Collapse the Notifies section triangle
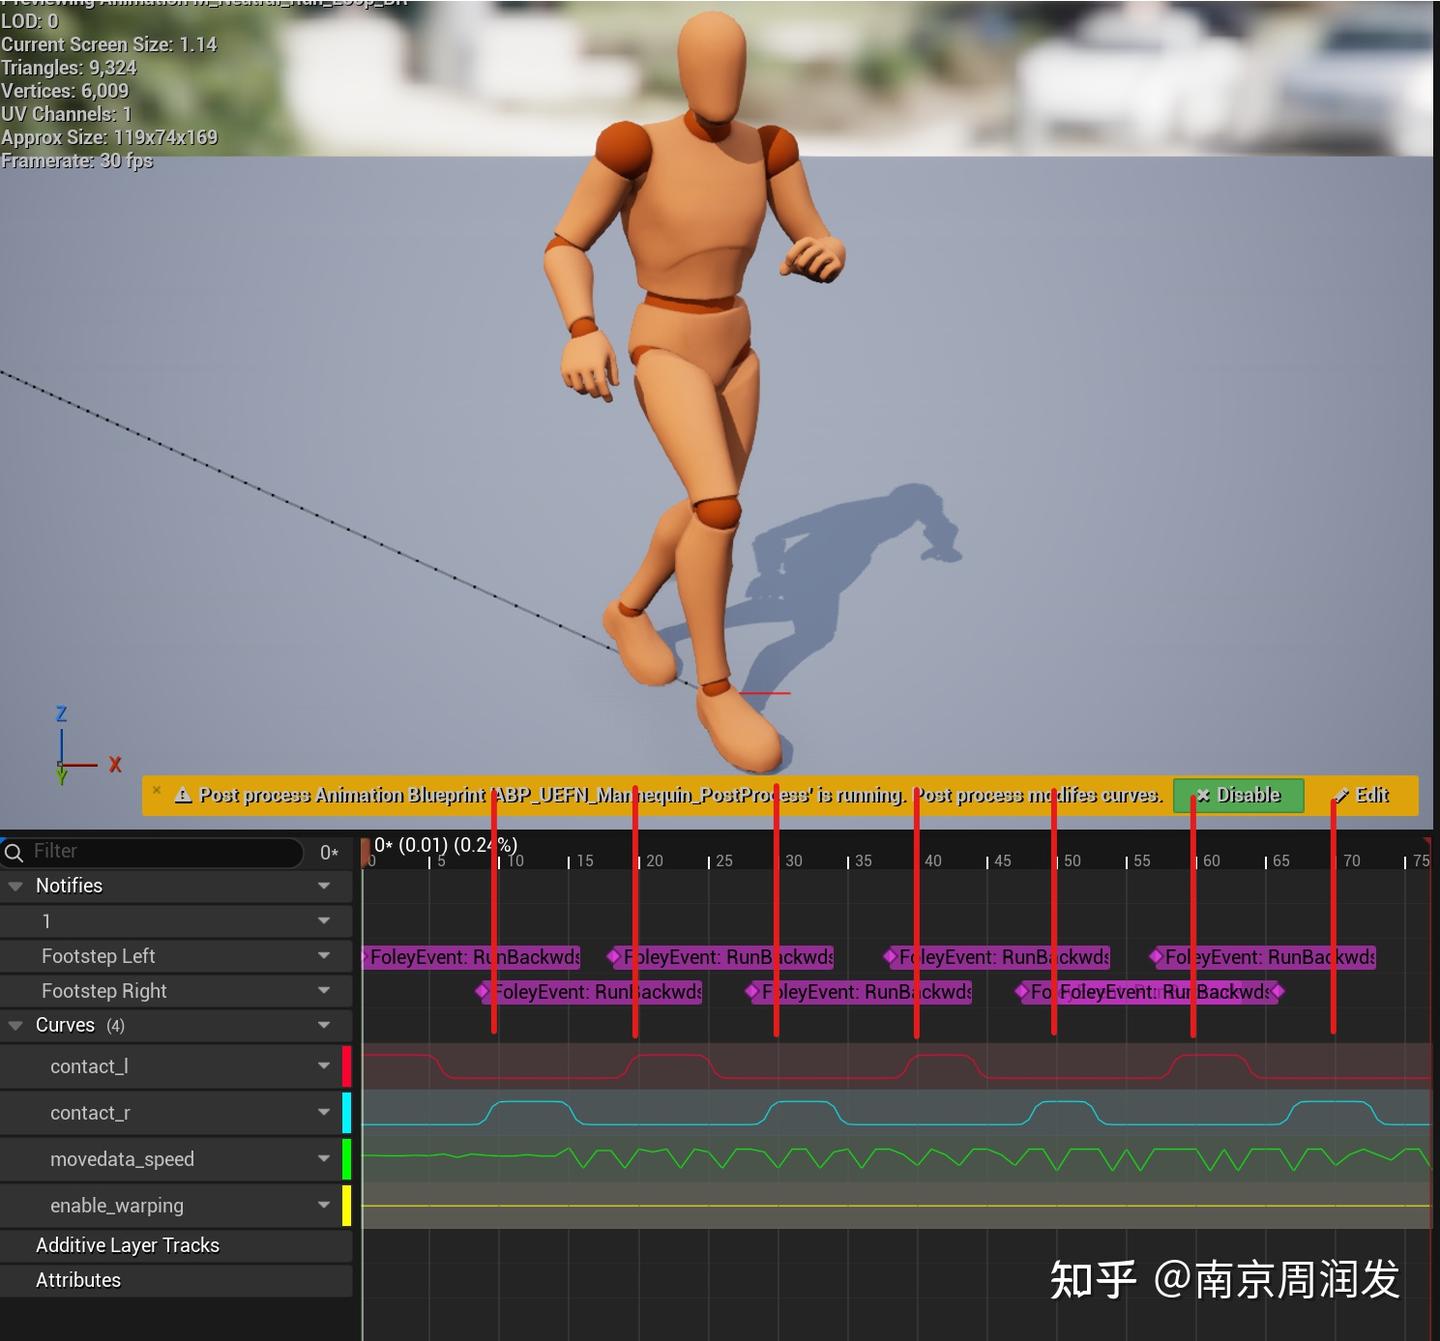The image size is (1440, 1341). point(15,886)
